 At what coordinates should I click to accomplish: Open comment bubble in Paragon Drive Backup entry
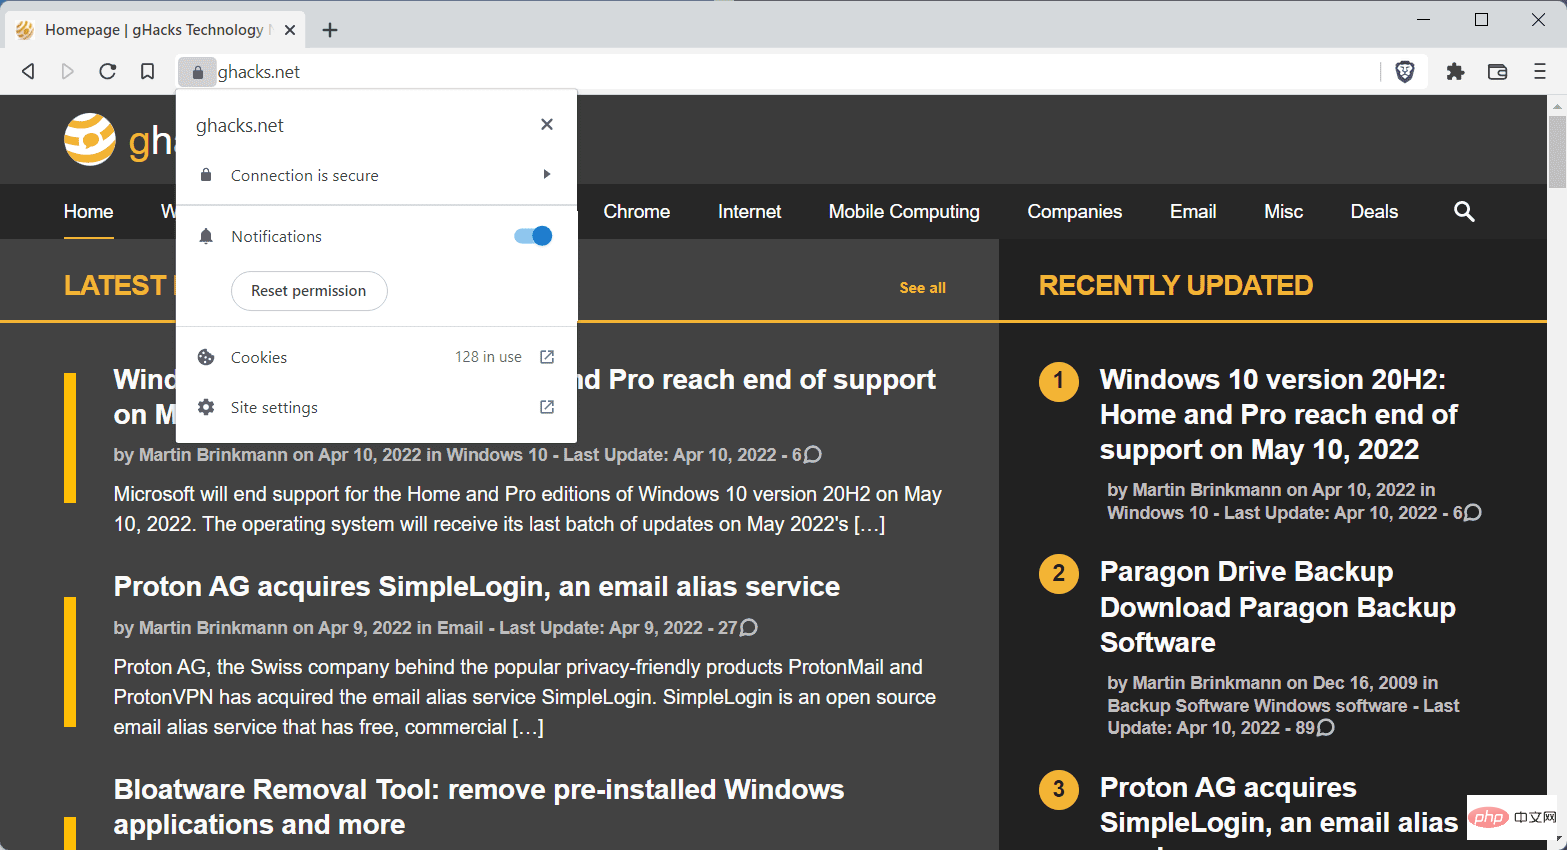[x=1325, y=728]
